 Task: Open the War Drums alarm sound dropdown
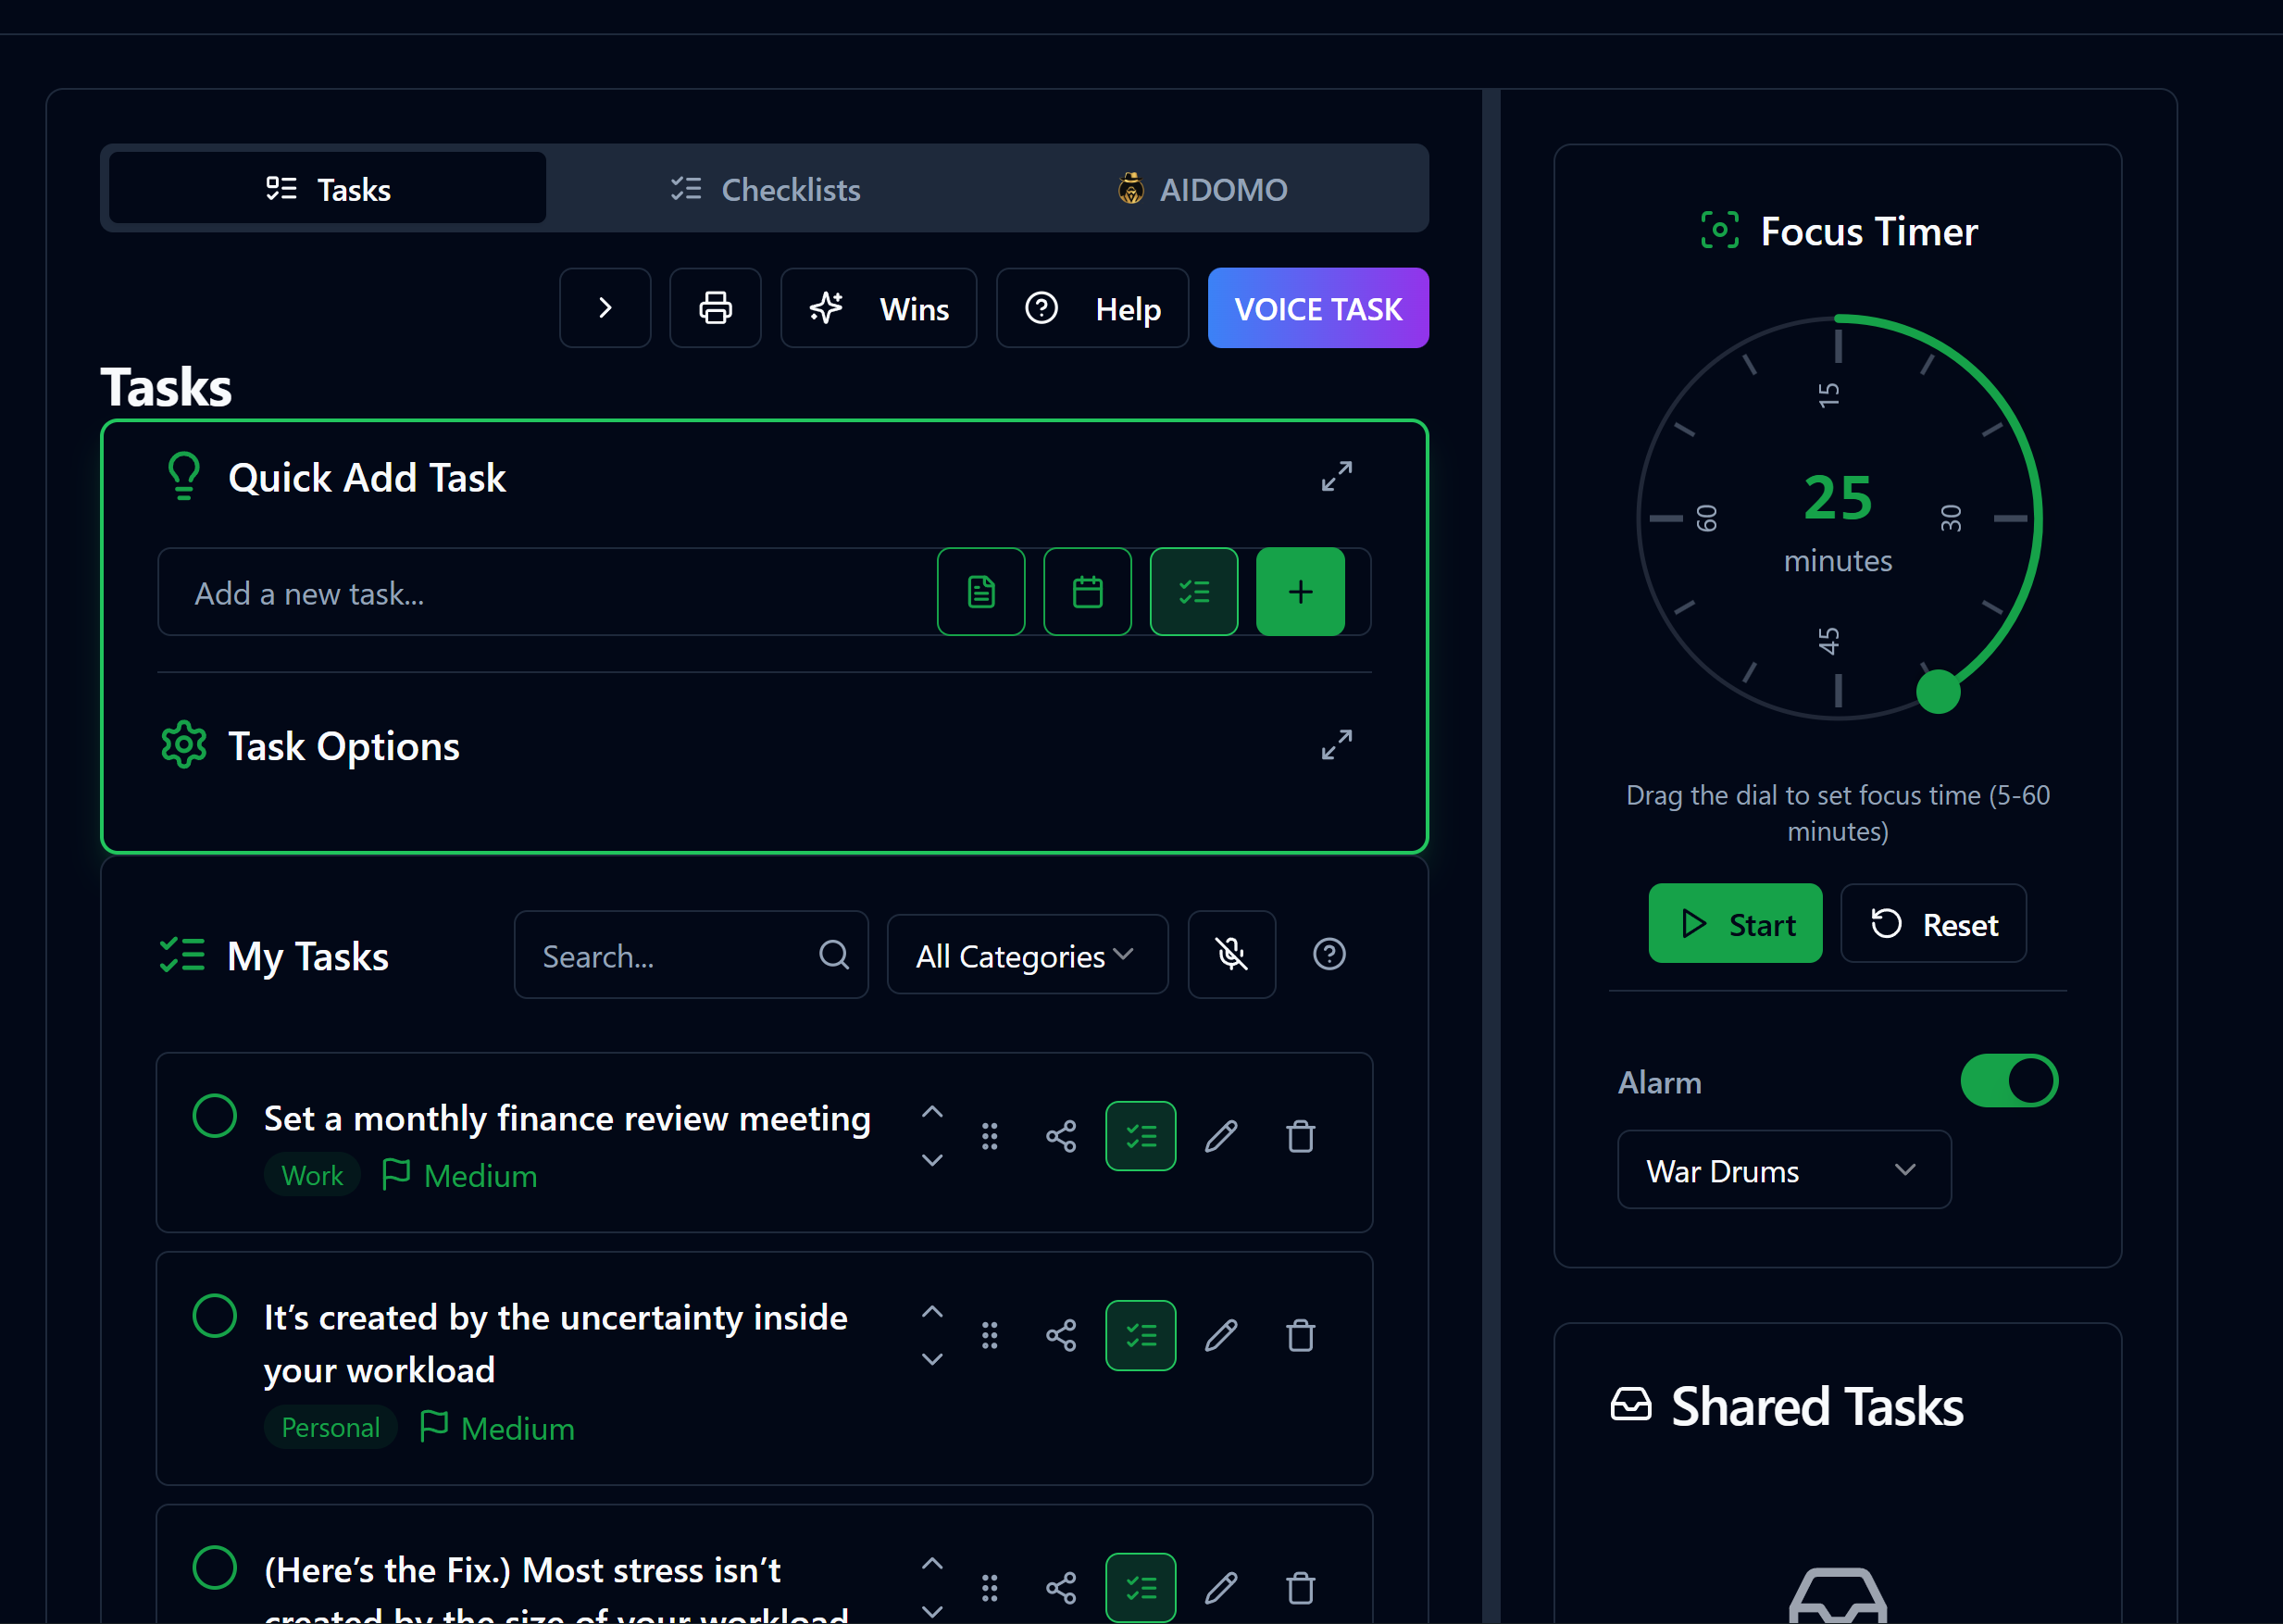click(x=1783, y=1169)
